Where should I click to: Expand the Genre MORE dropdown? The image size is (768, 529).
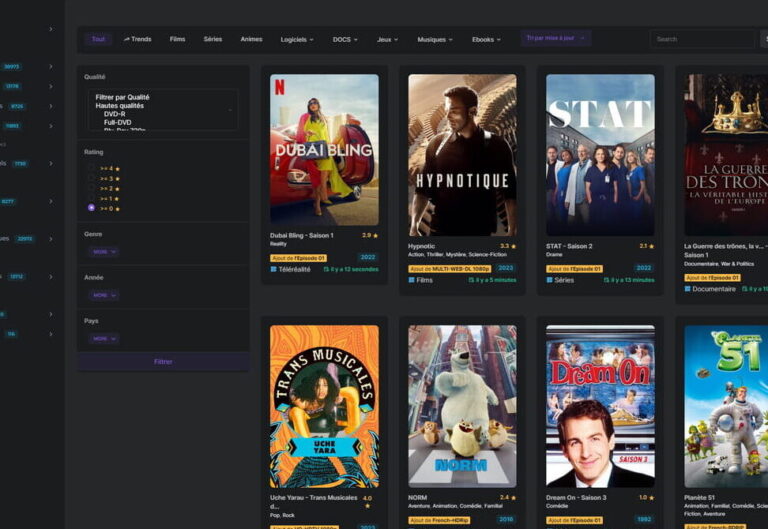click(x=103, y=252)
